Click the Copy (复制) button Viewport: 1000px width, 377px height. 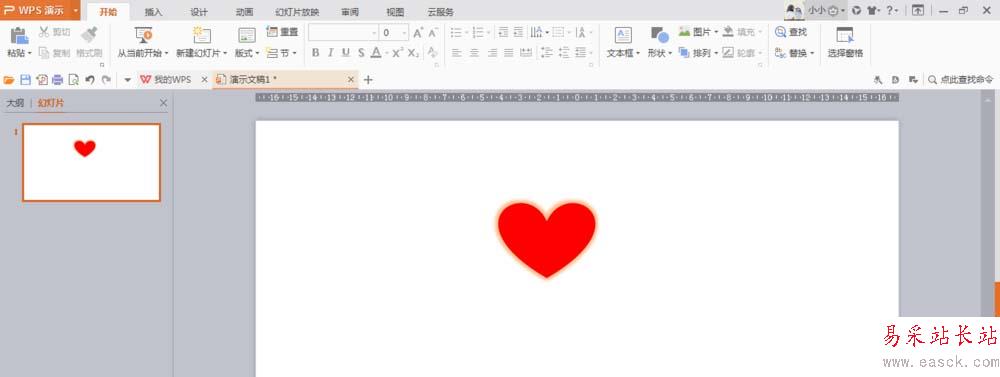tap(55, 53)
